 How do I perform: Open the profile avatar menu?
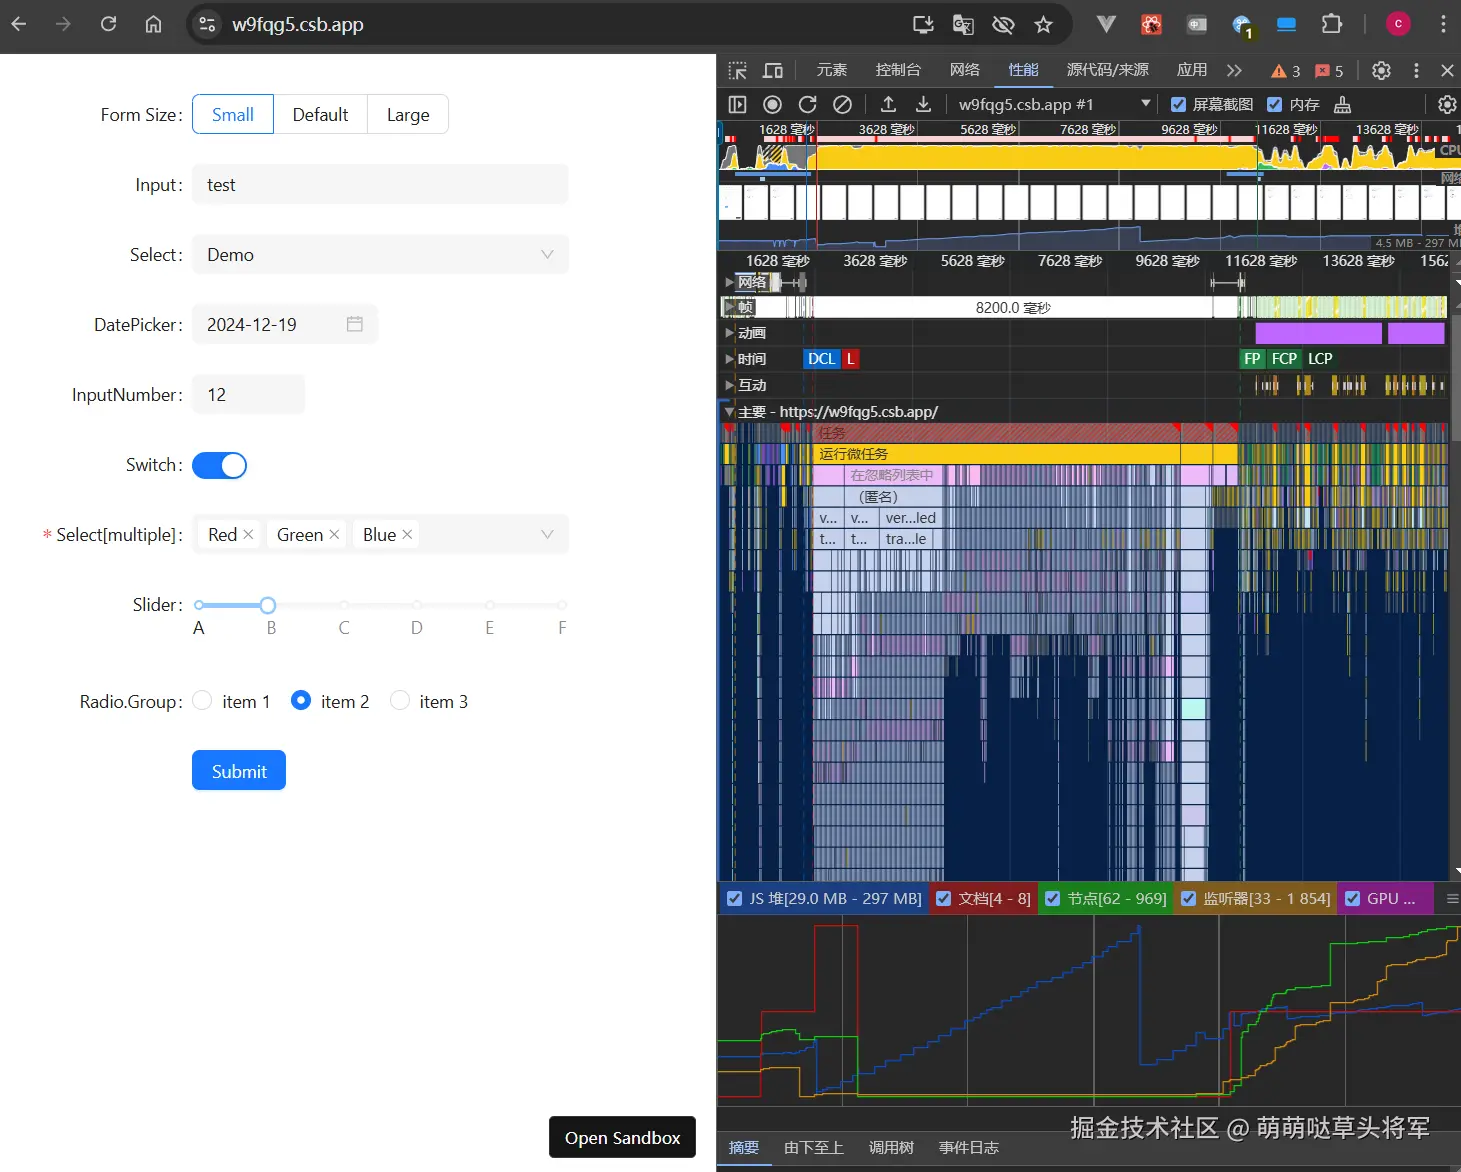click(1398, 24)
